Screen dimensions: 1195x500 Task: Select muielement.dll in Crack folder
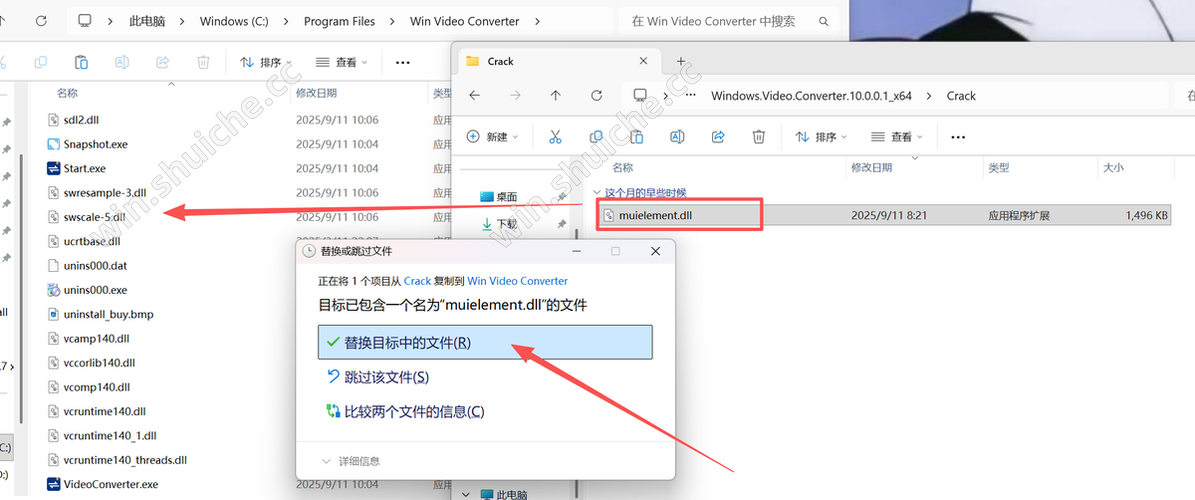click(885, 216)
